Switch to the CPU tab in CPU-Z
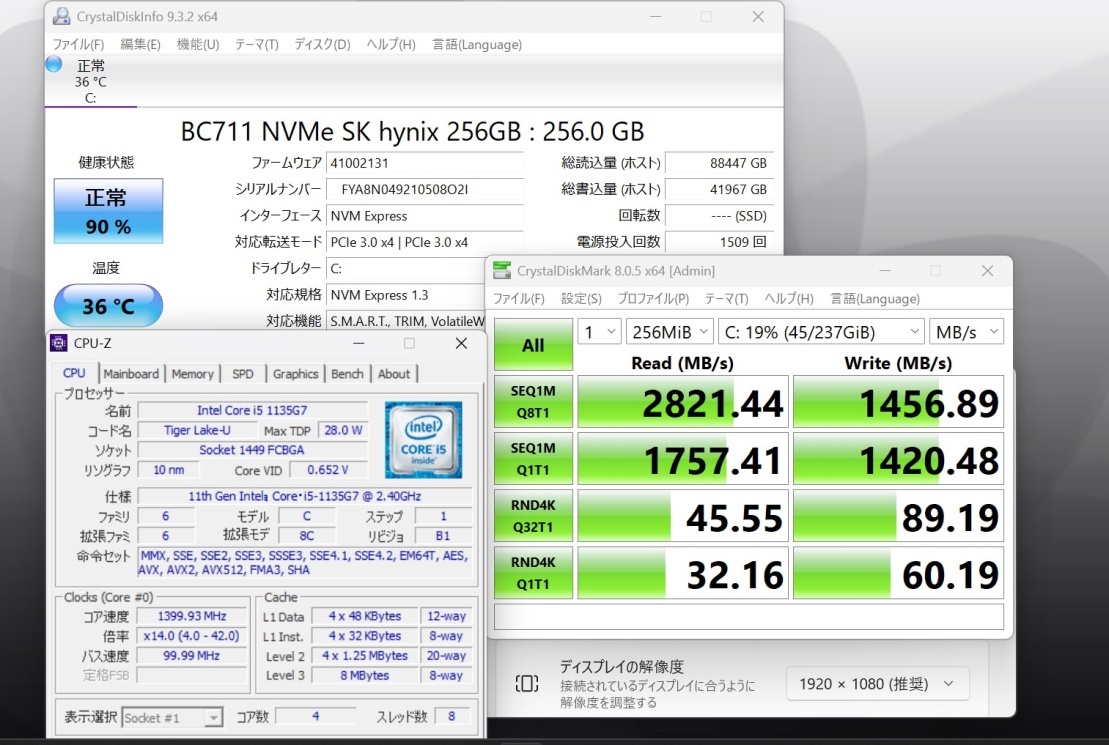The width and height of the screenshot is (1109, 745). point(74,374)
